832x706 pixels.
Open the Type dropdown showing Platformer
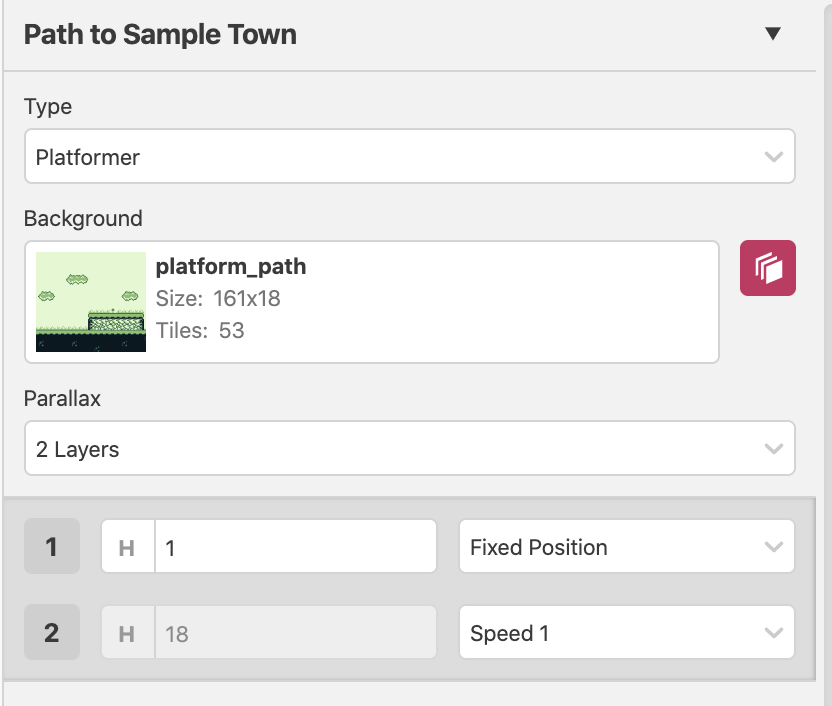(410, 156)
